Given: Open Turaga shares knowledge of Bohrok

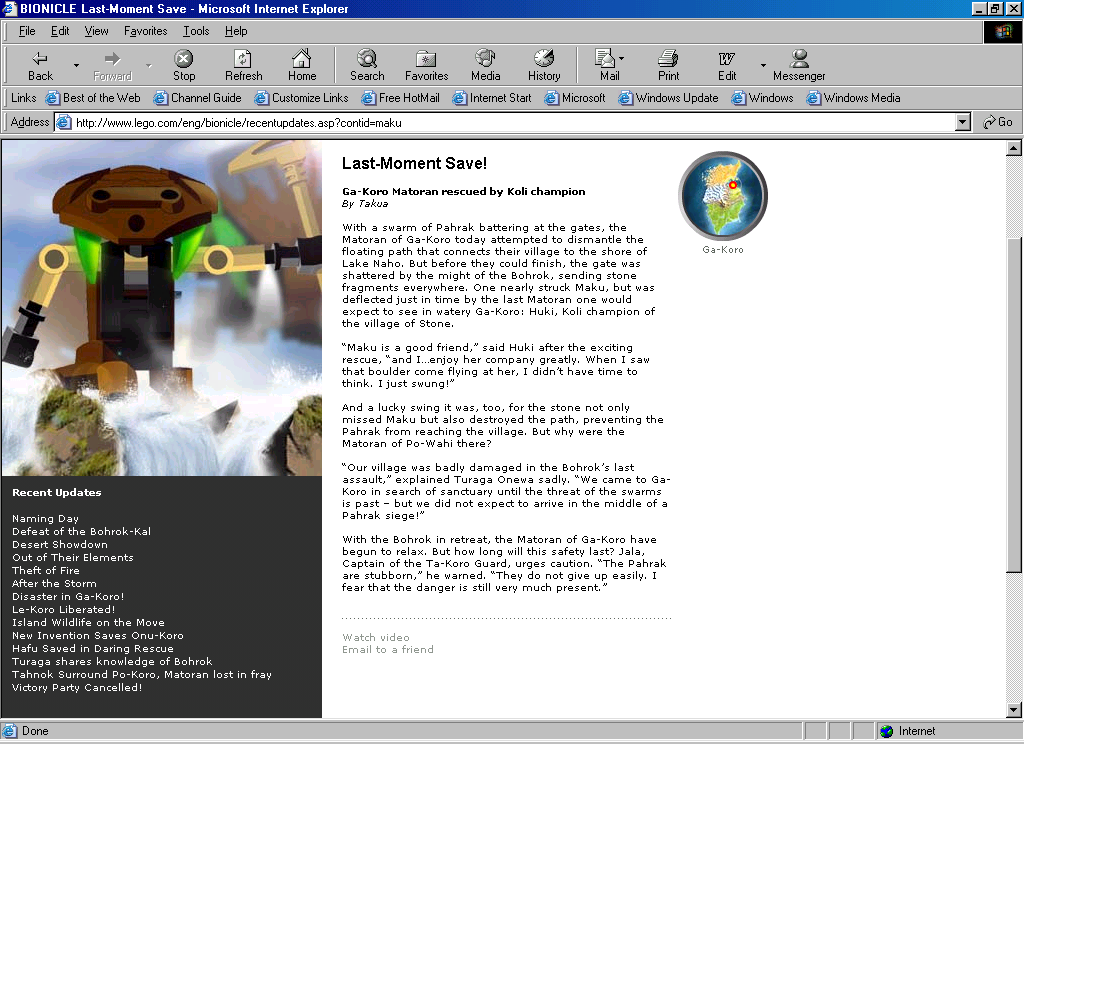Looking at the screenshot, I should [112, 662].
